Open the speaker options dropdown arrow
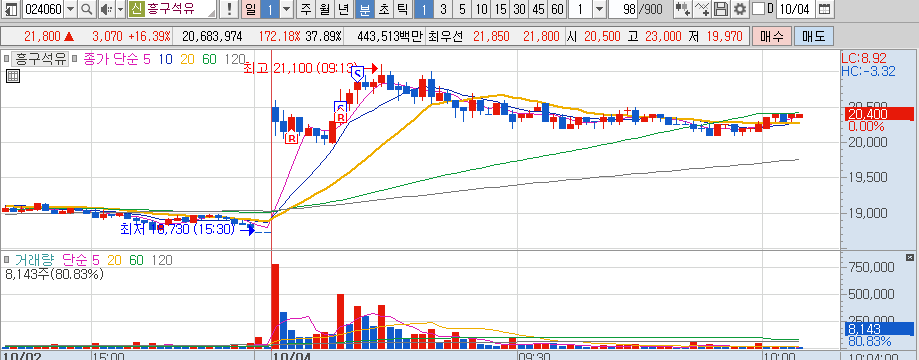The height and width of the screenshot is (360, 919). (120, 9)
